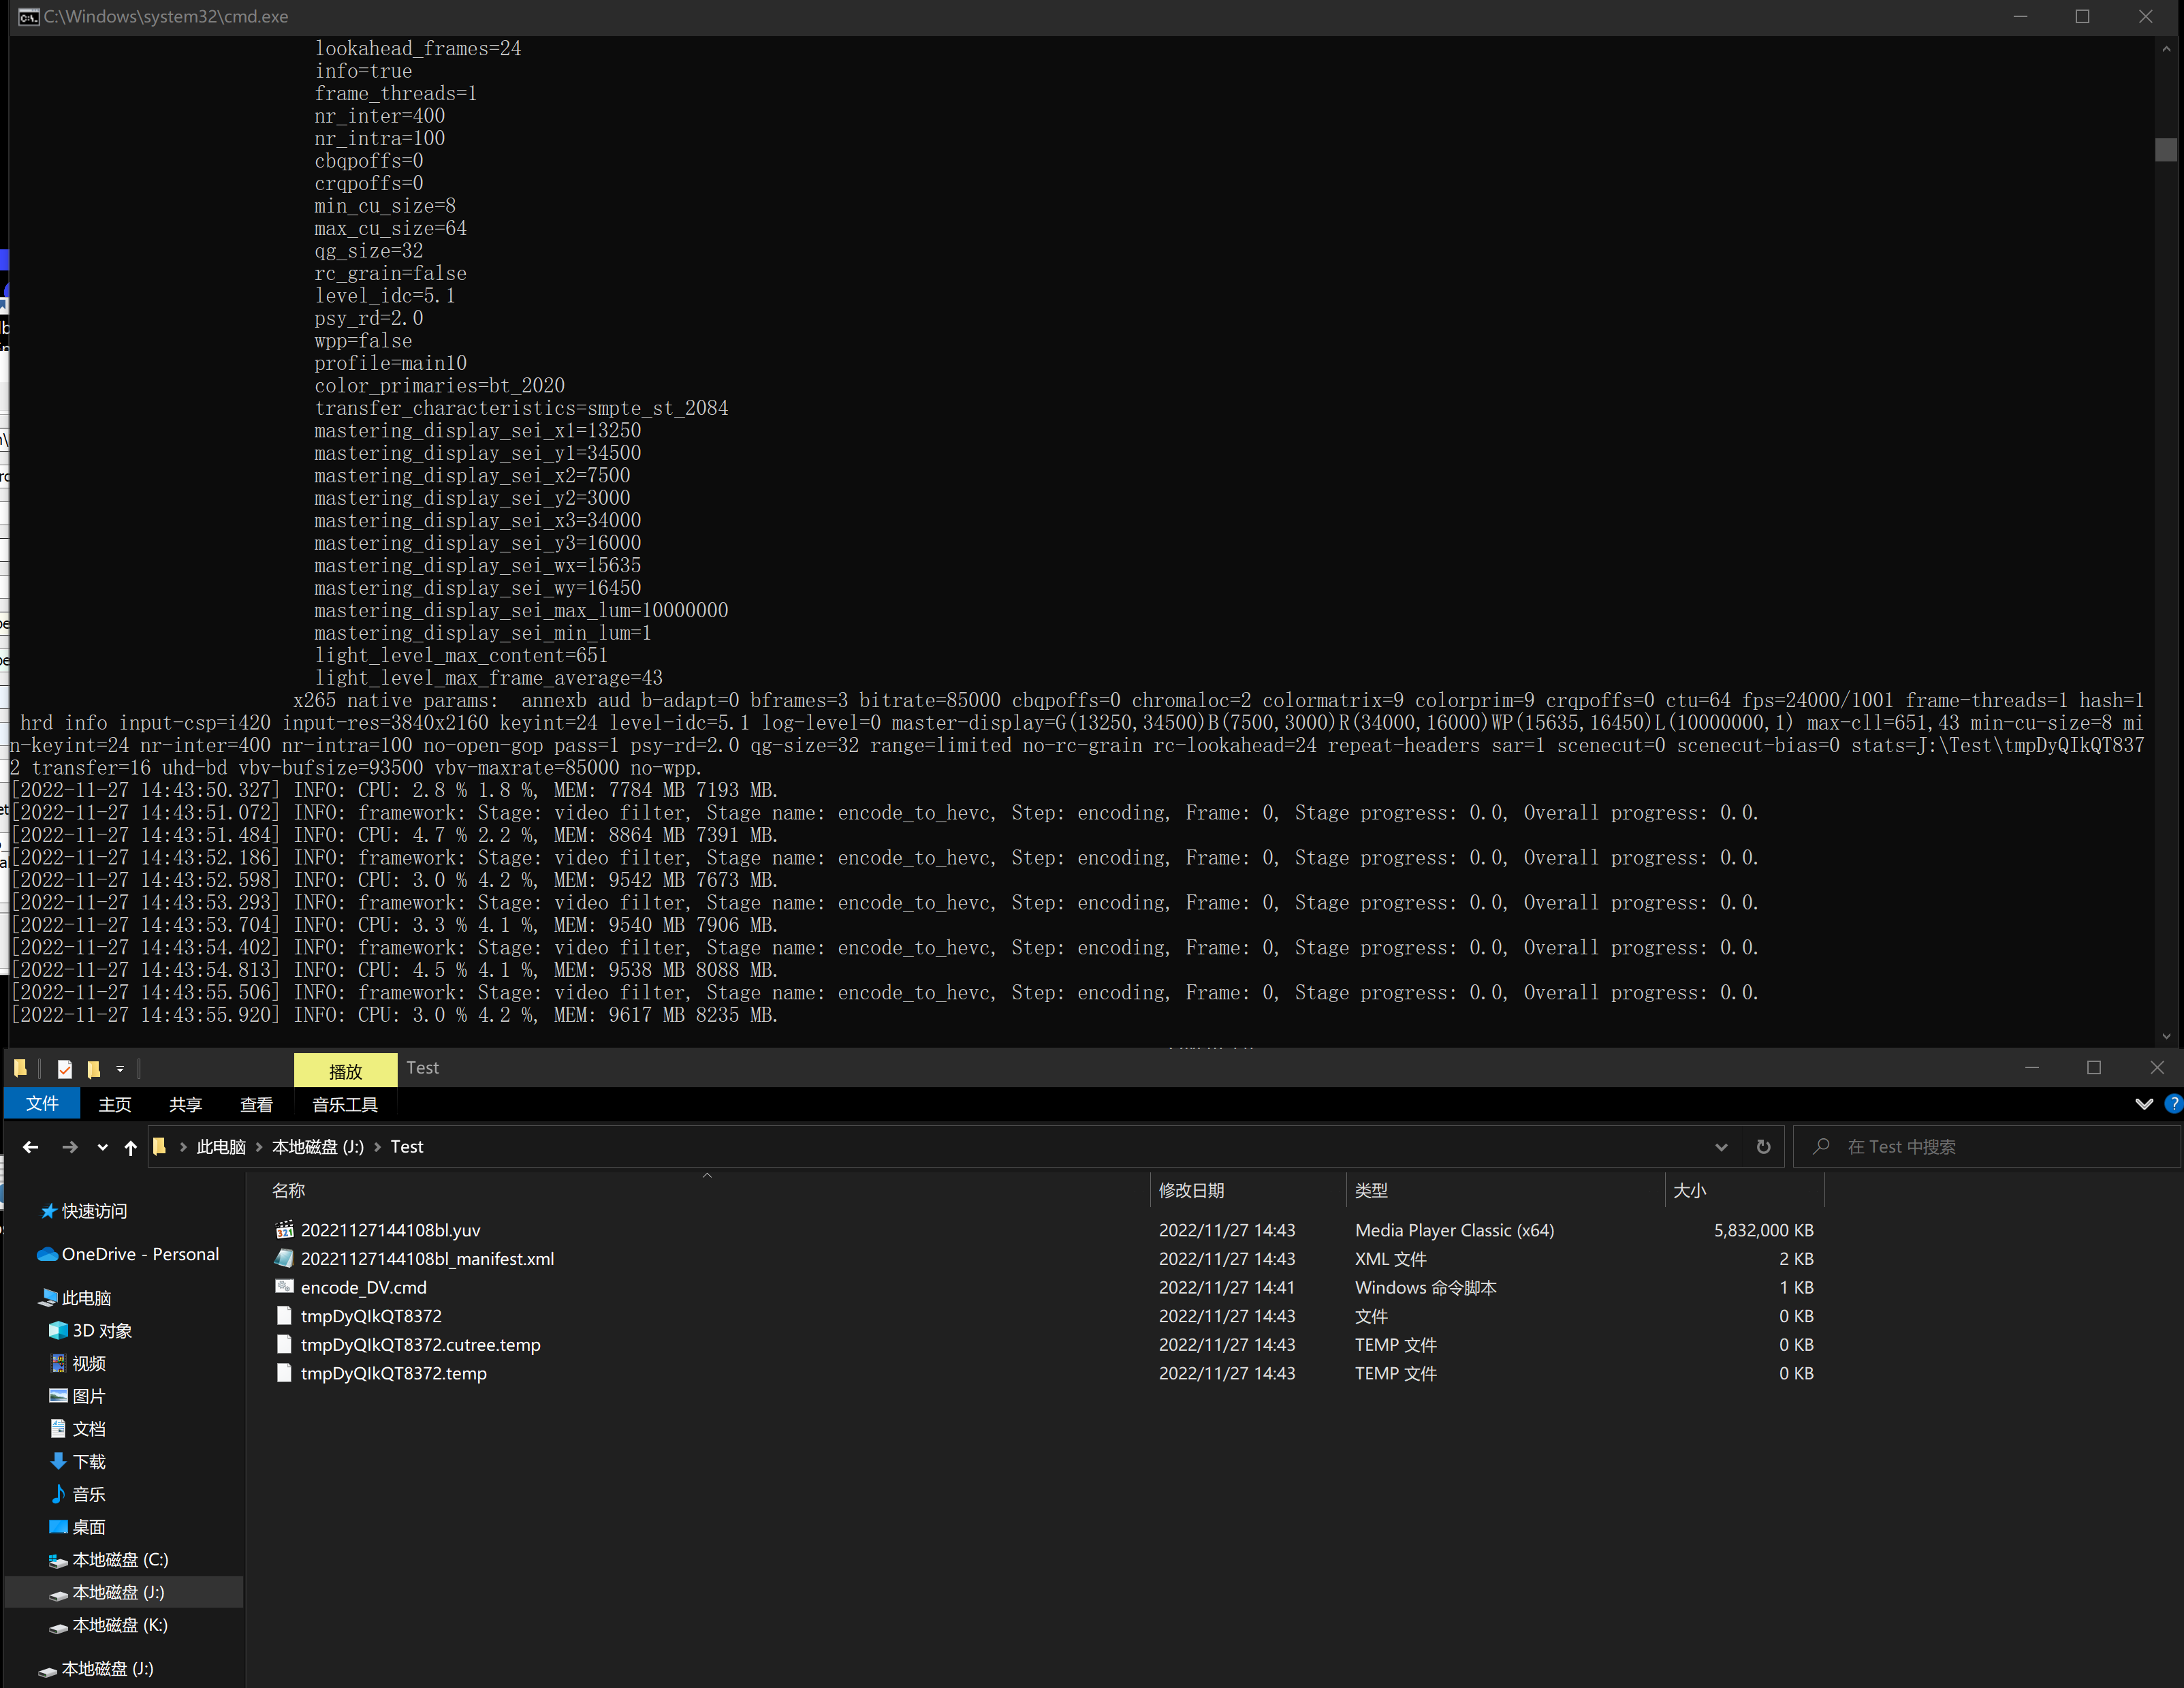This screenshot has height=1688, width=2184.
Task: Switch to the 查看 ribbon tab
Action: 256,1104
